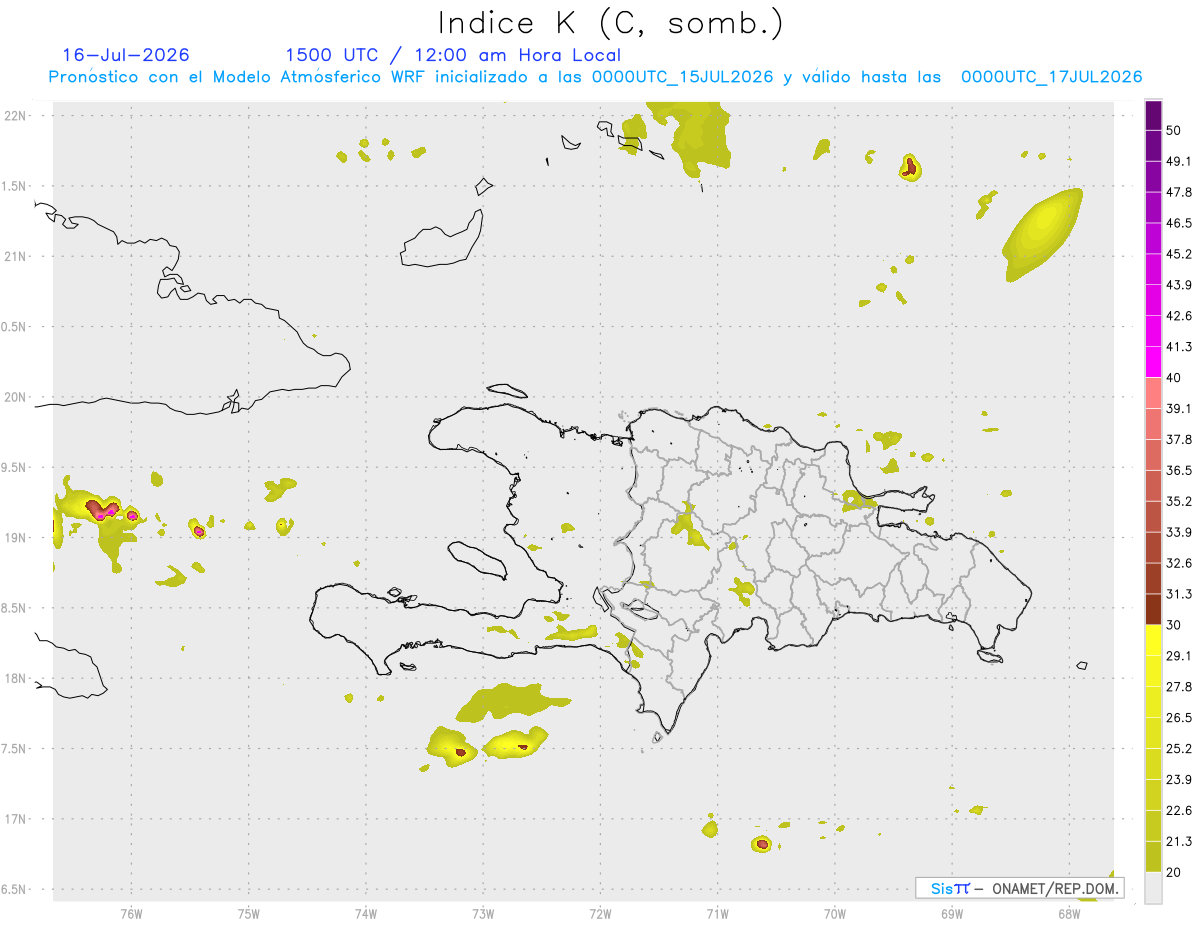Click the 76W longitude label
1200x927 pixels.
pos(131,913)
